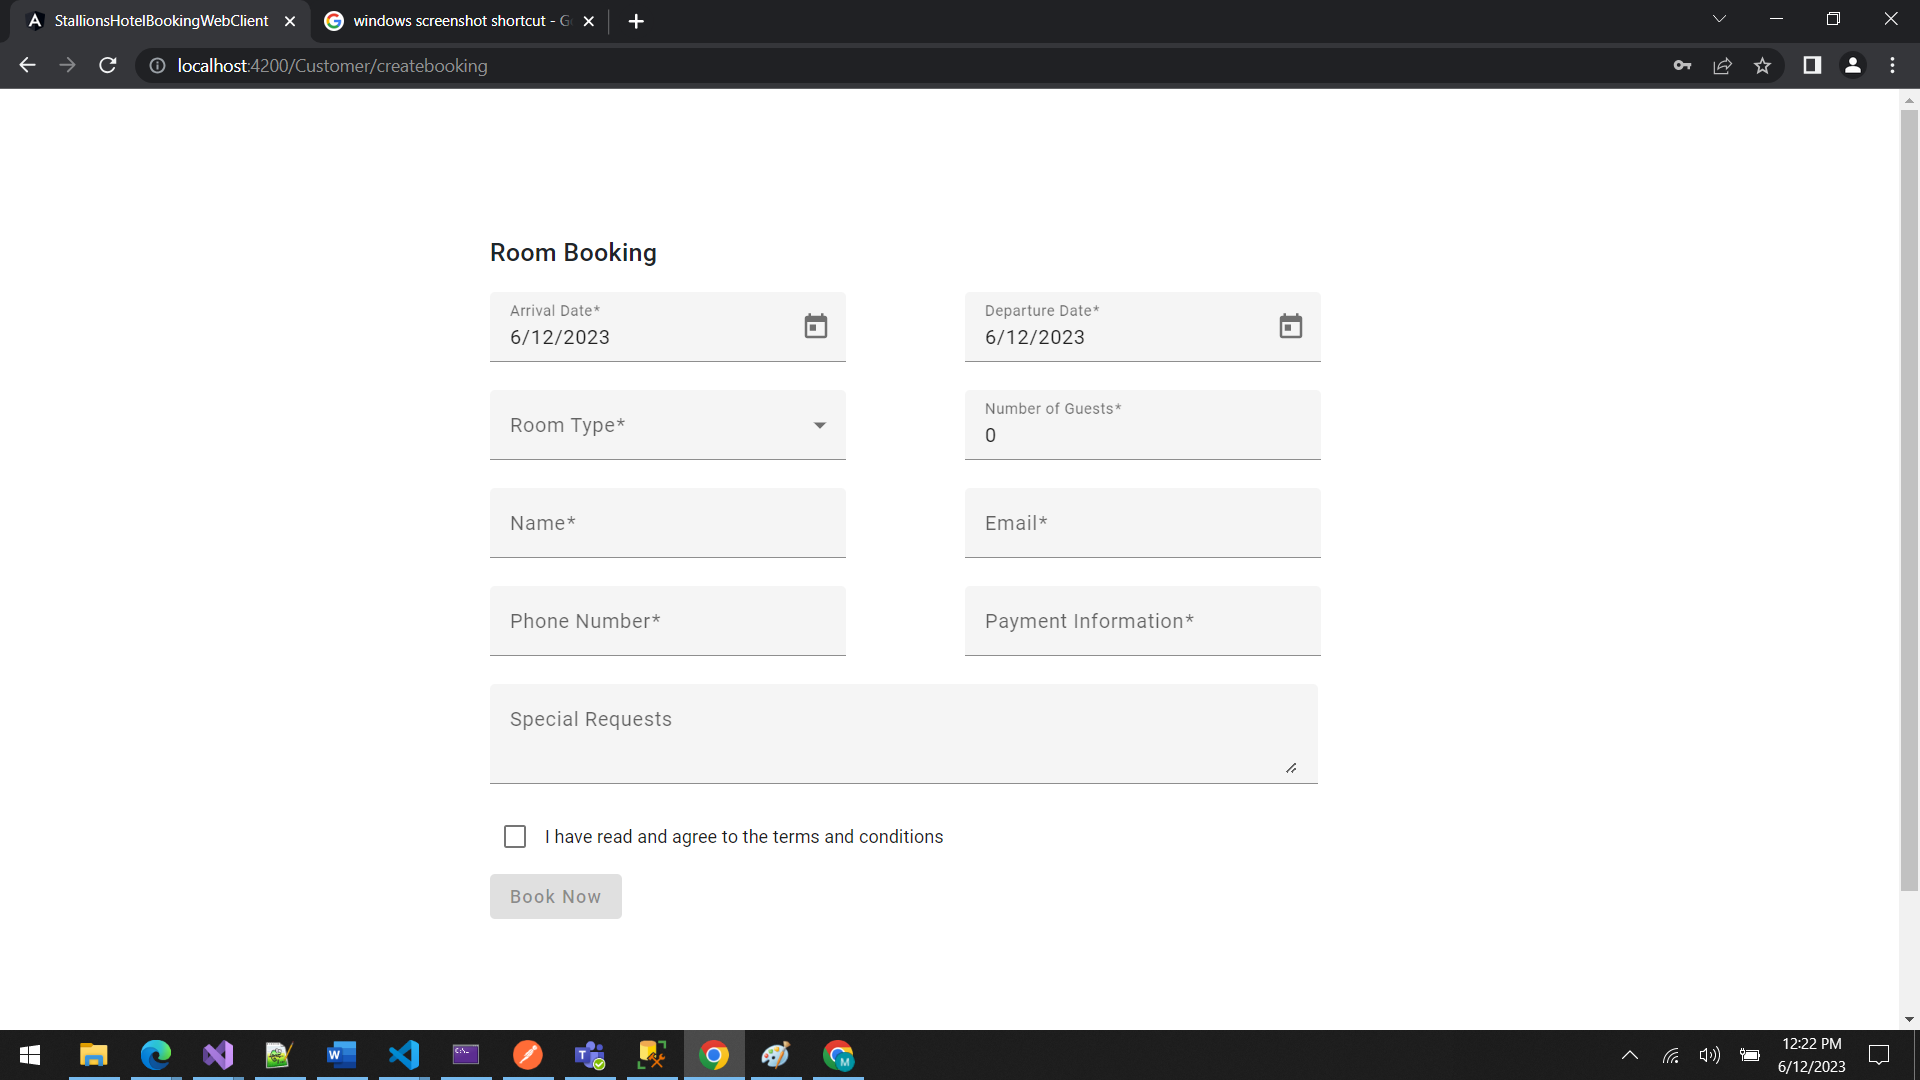The width and height of the screenshot is (1920, 1080).
Task: Open a new browser tab
Action: (636, 21)
